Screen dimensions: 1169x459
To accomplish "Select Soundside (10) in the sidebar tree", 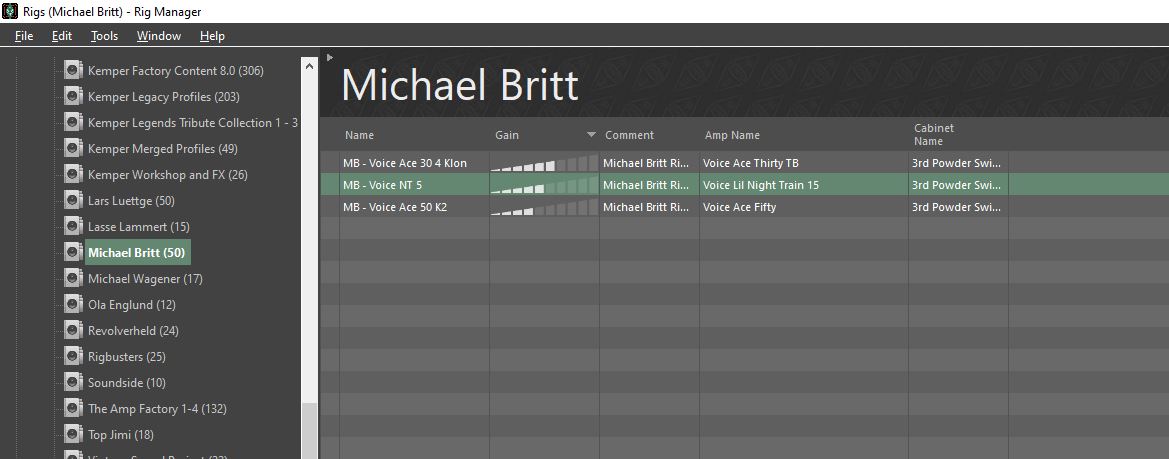I will click(127, 382).
